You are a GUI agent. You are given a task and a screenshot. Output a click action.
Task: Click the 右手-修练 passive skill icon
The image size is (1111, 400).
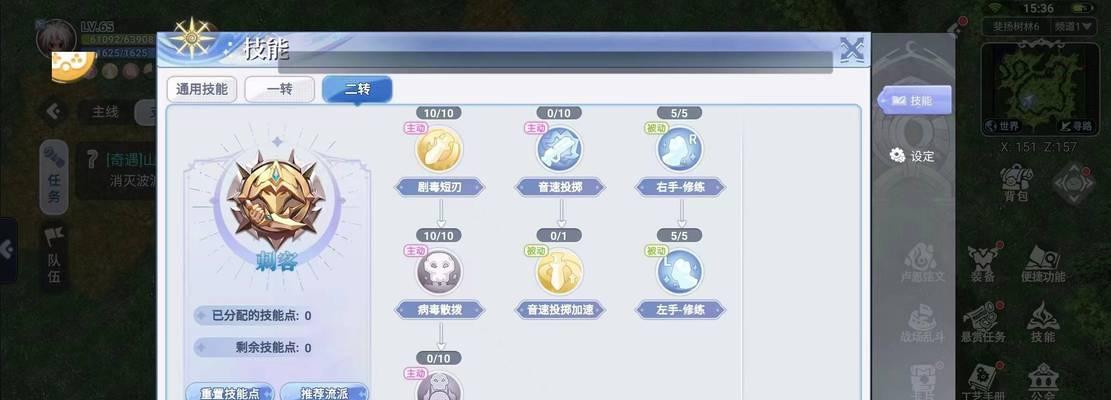[x=680, y=149]
